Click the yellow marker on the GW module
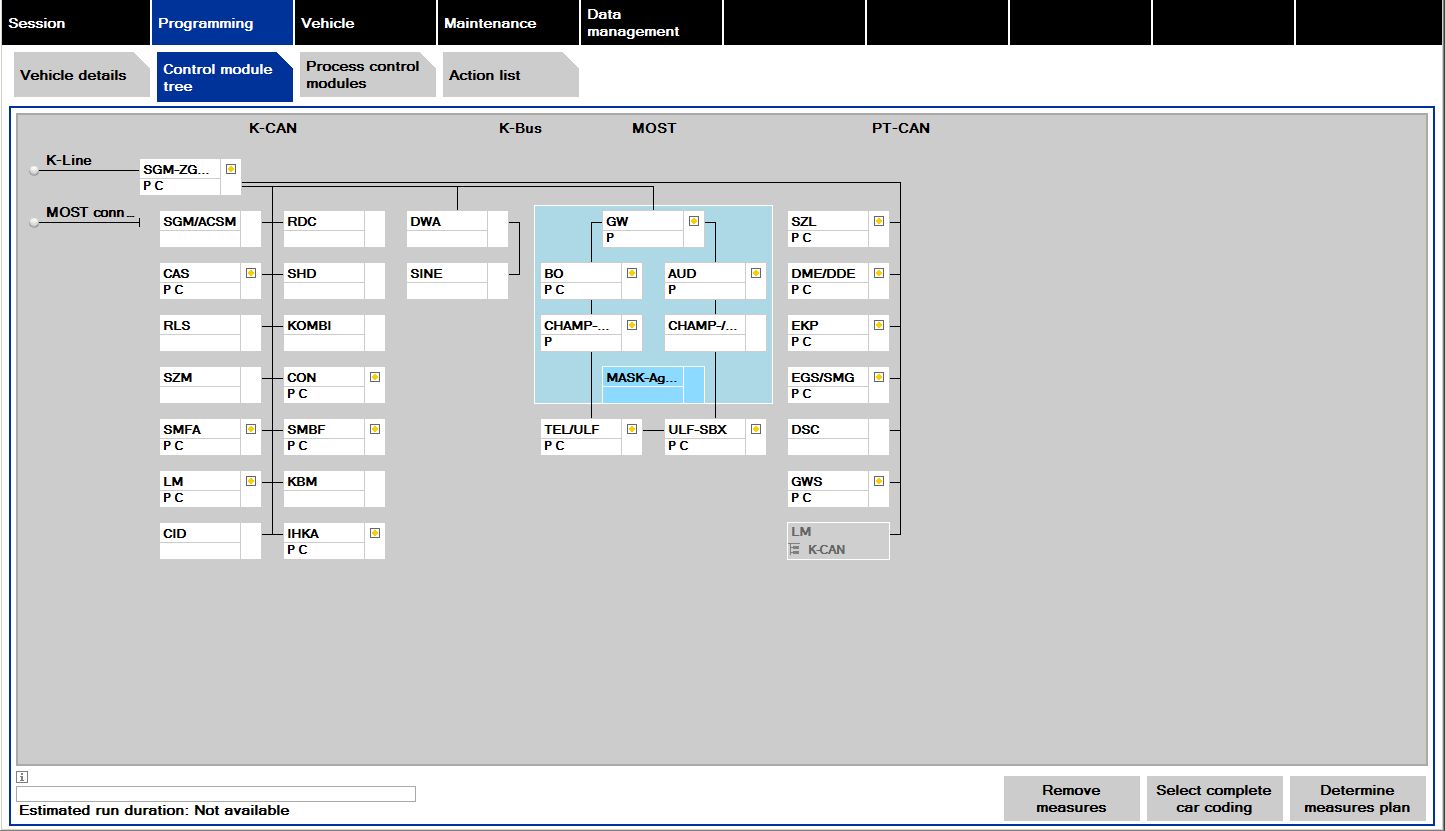 click(x=694, y=221)
